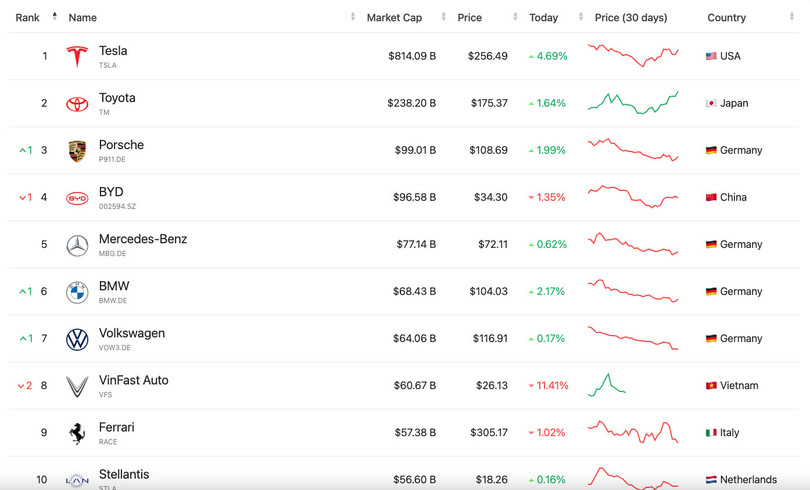Click the Volkswagen logo icon
Viewport: 810px width, 490px height.
77,339
